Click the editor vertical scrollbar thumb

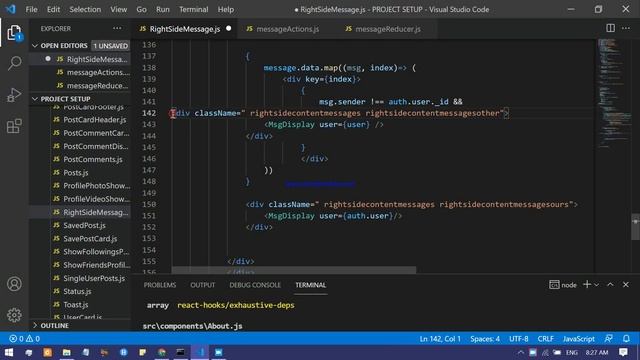(x=635, y=227)
